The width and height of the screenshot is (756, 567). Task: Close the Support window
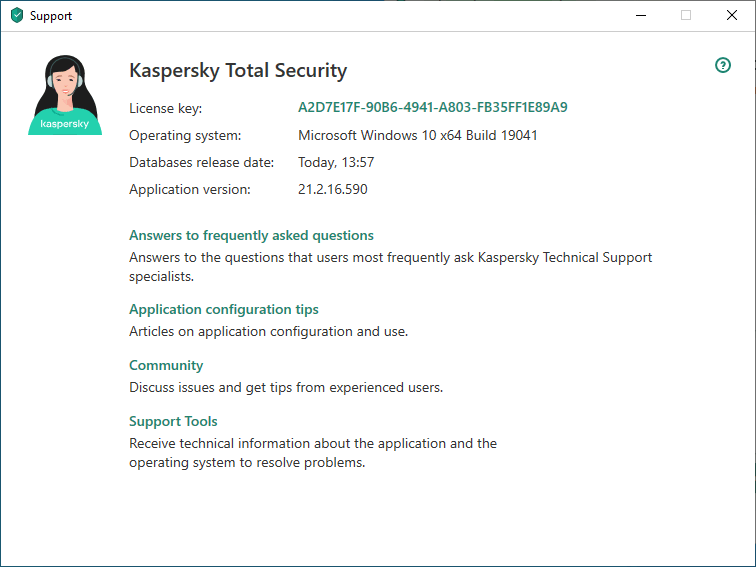point(731,16)
